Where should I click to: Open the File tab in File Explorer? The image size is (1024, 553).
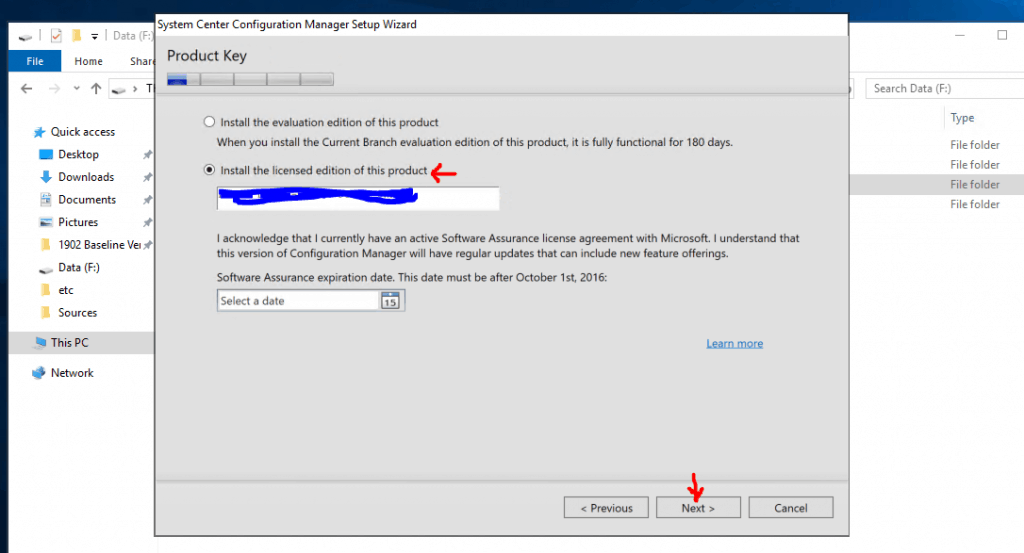[35, 61]
